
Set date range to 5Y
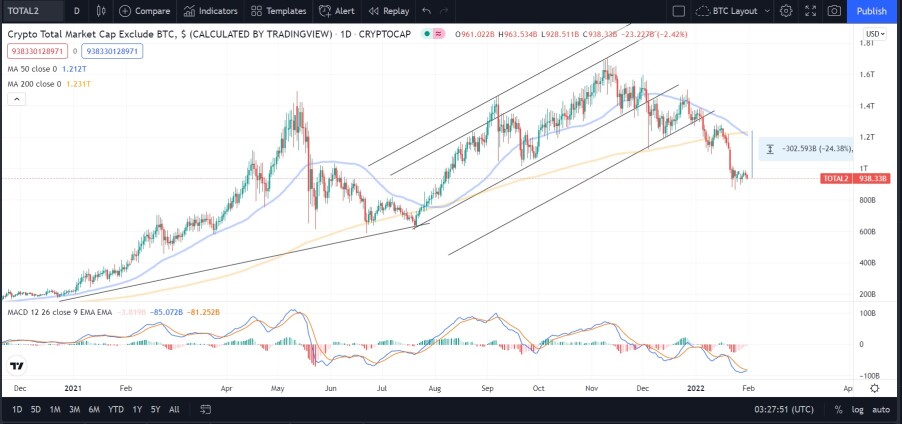pos(155,410)
